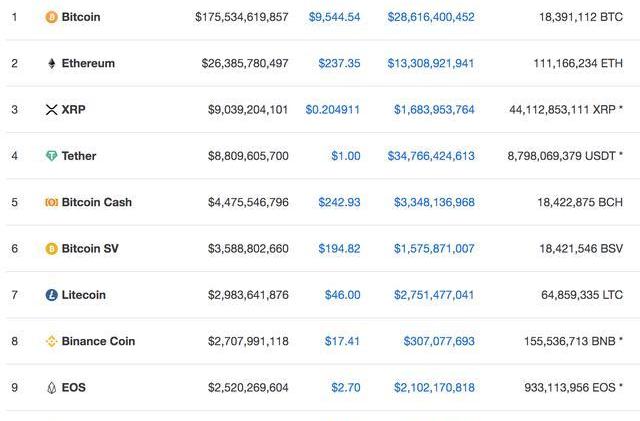This screenshot has width=640, height=421.
Task: Click Tether volume $34,766,424,613
Action: [x=430, y=156]
